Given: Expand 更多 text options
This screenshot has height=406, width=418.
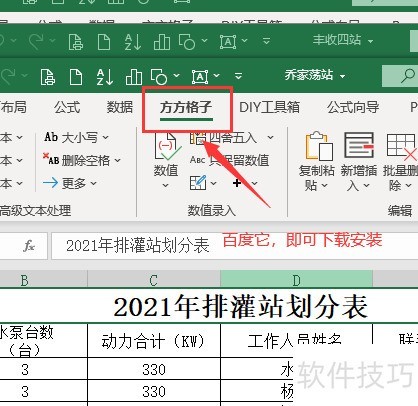Looking at the screenshot, I should tap(70, 183).
